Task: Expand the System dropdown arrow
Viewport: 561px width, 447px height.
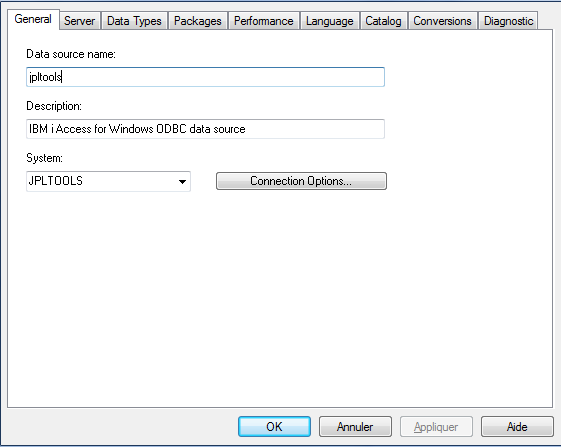Action: pyautogui.click(x=182, y=181)
